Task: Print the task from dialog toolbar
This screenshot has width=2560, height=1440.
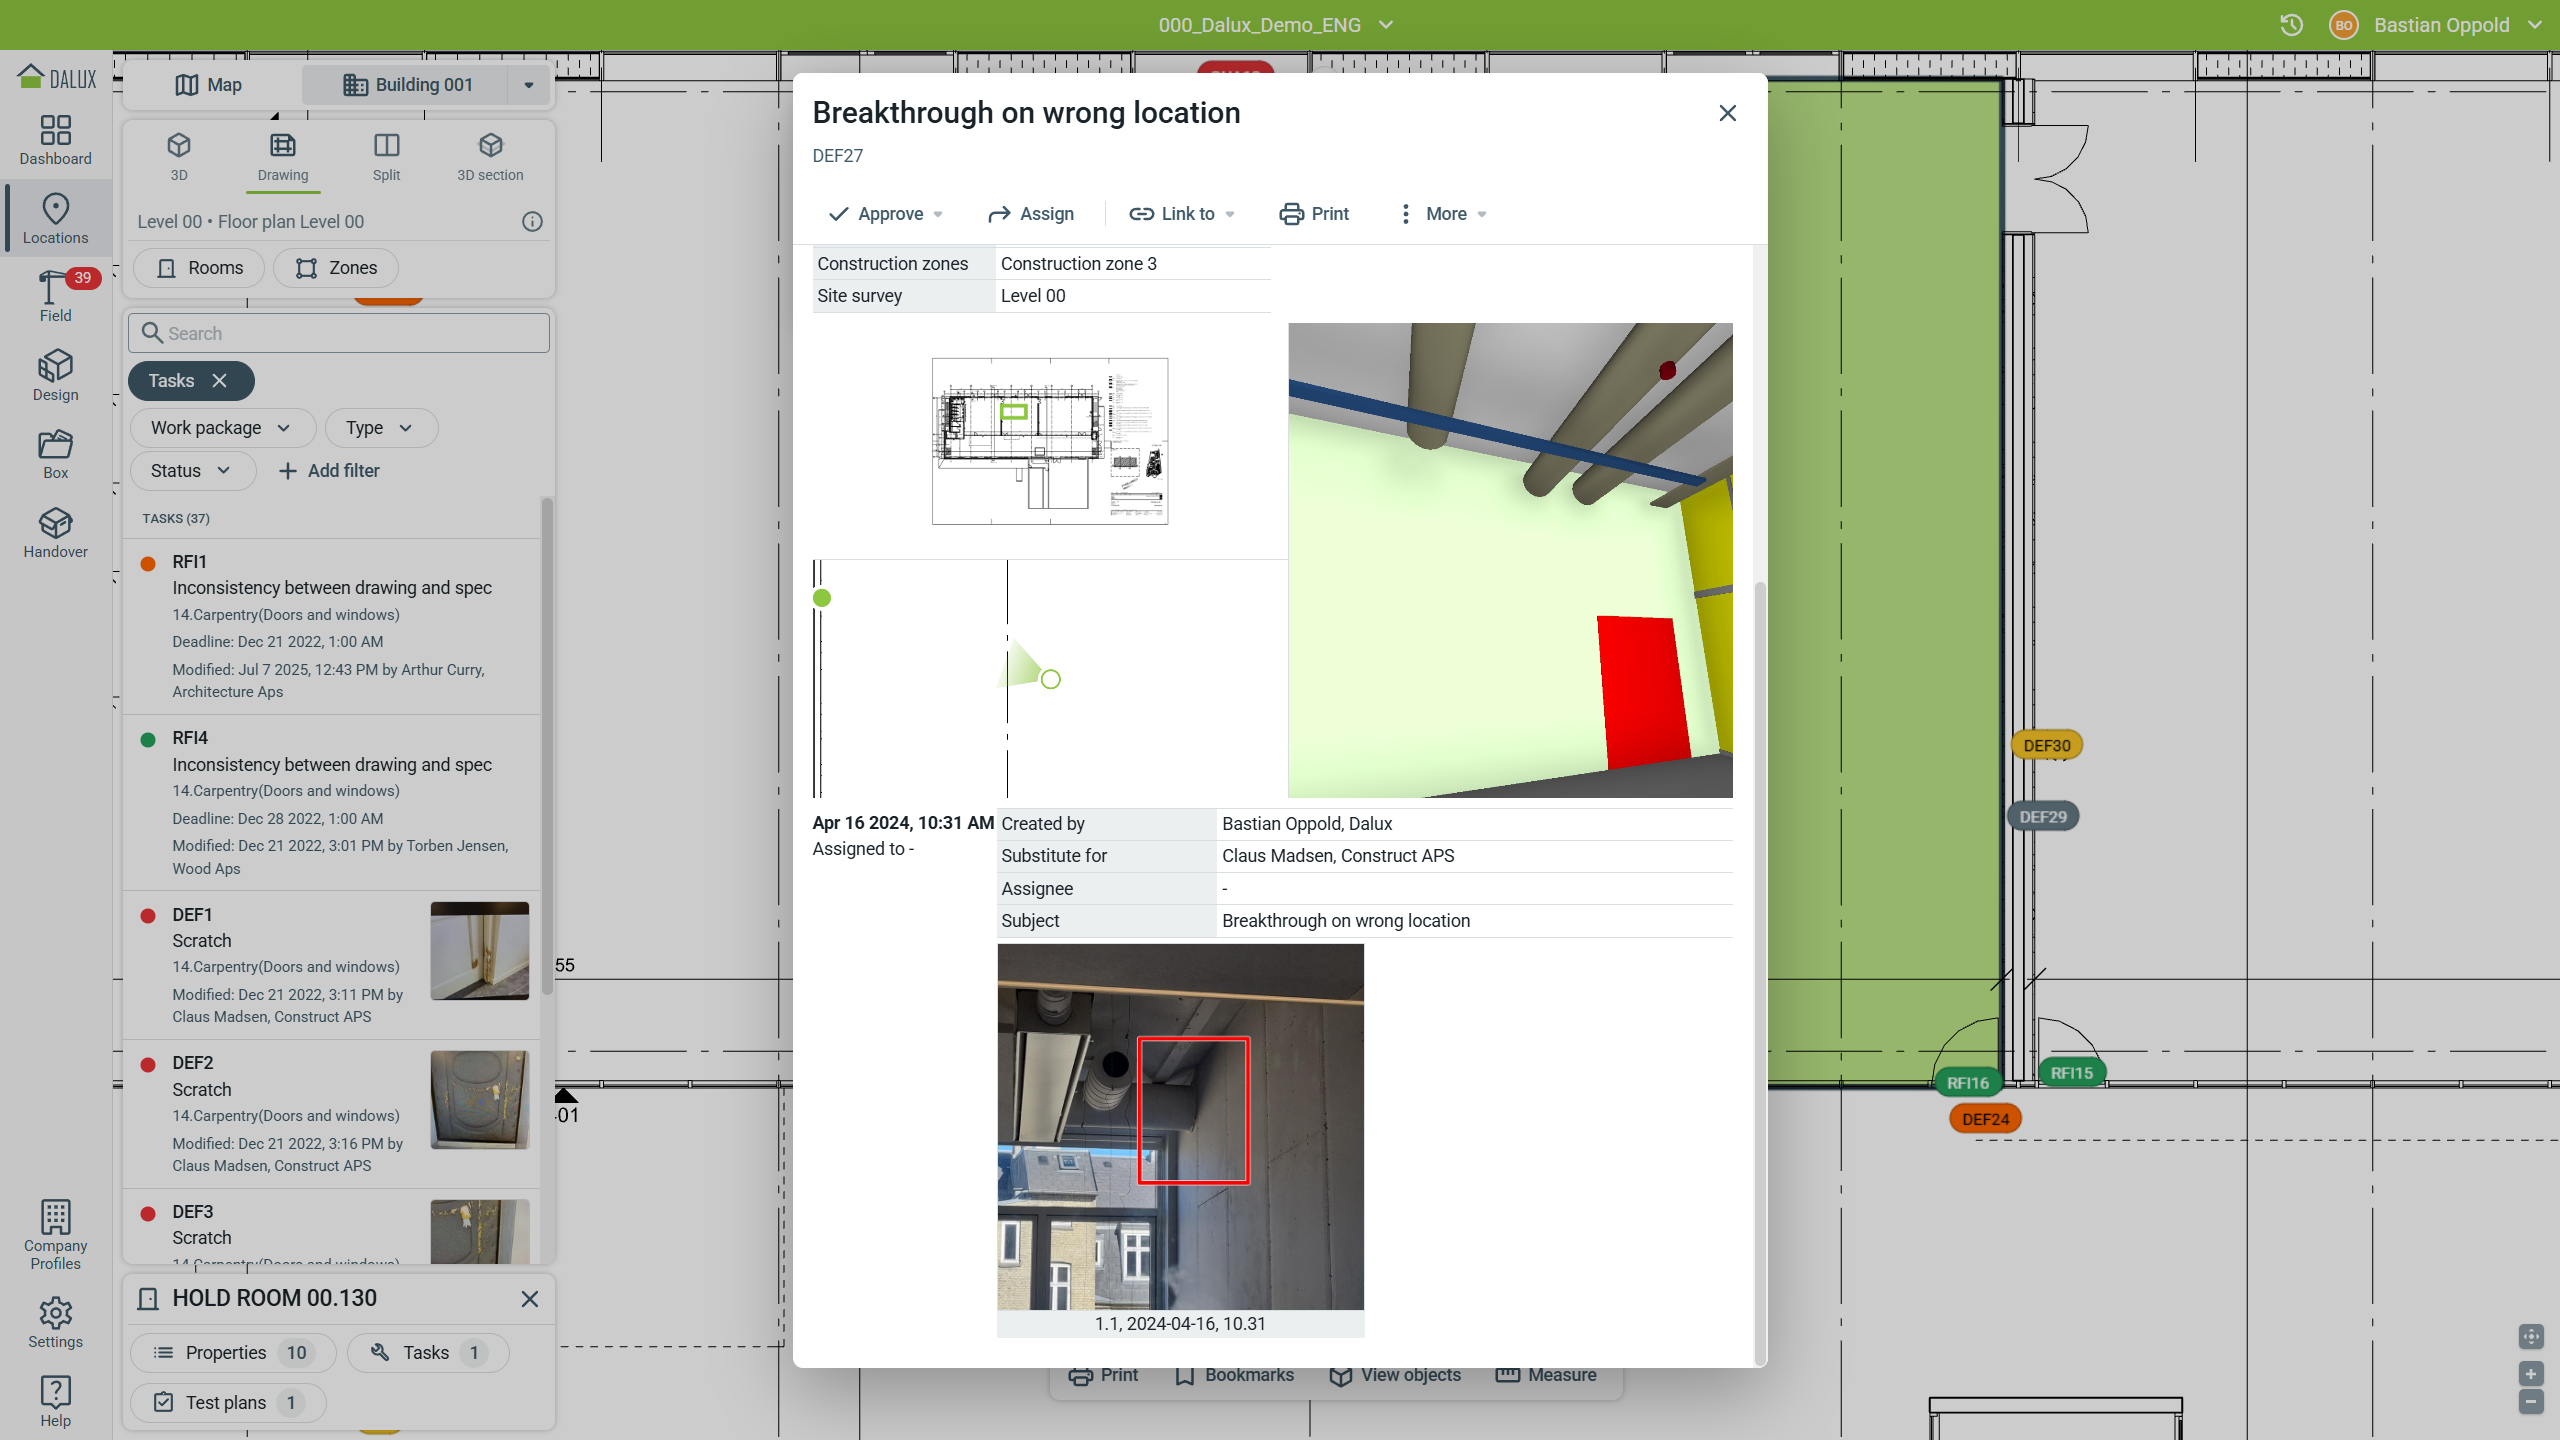Action: [1314, 214]
